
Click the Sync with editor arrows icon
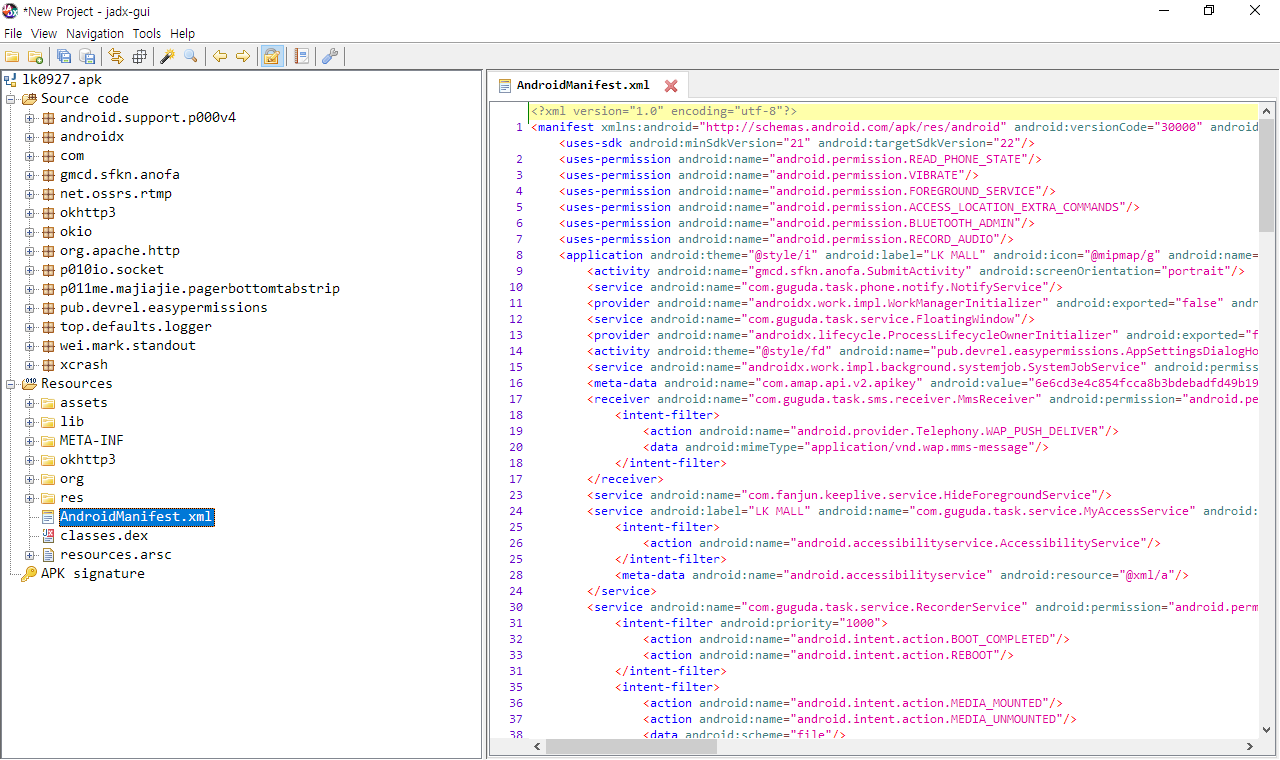117,57
